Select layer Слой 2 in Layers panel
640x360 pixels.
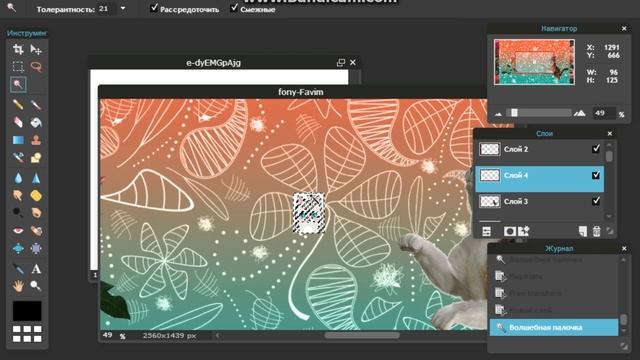click(x=539, y=149)
